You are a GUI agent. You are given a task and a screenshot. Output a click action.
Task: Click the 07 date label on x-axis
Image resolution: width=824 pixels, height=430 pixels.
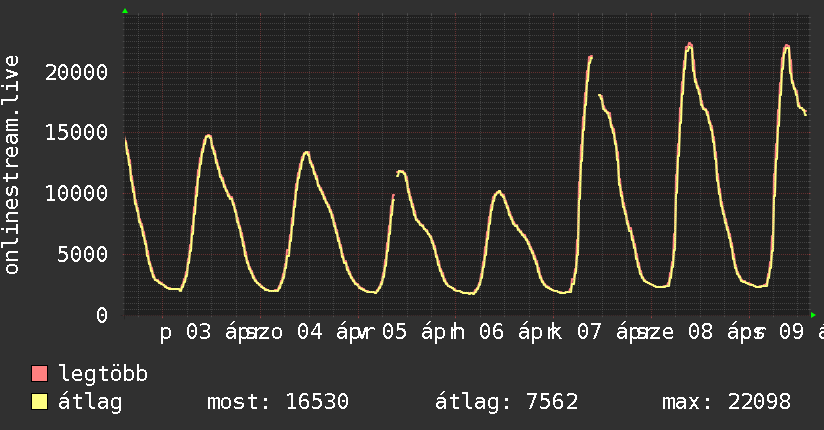pyautogui.click(x=589, y=332)
